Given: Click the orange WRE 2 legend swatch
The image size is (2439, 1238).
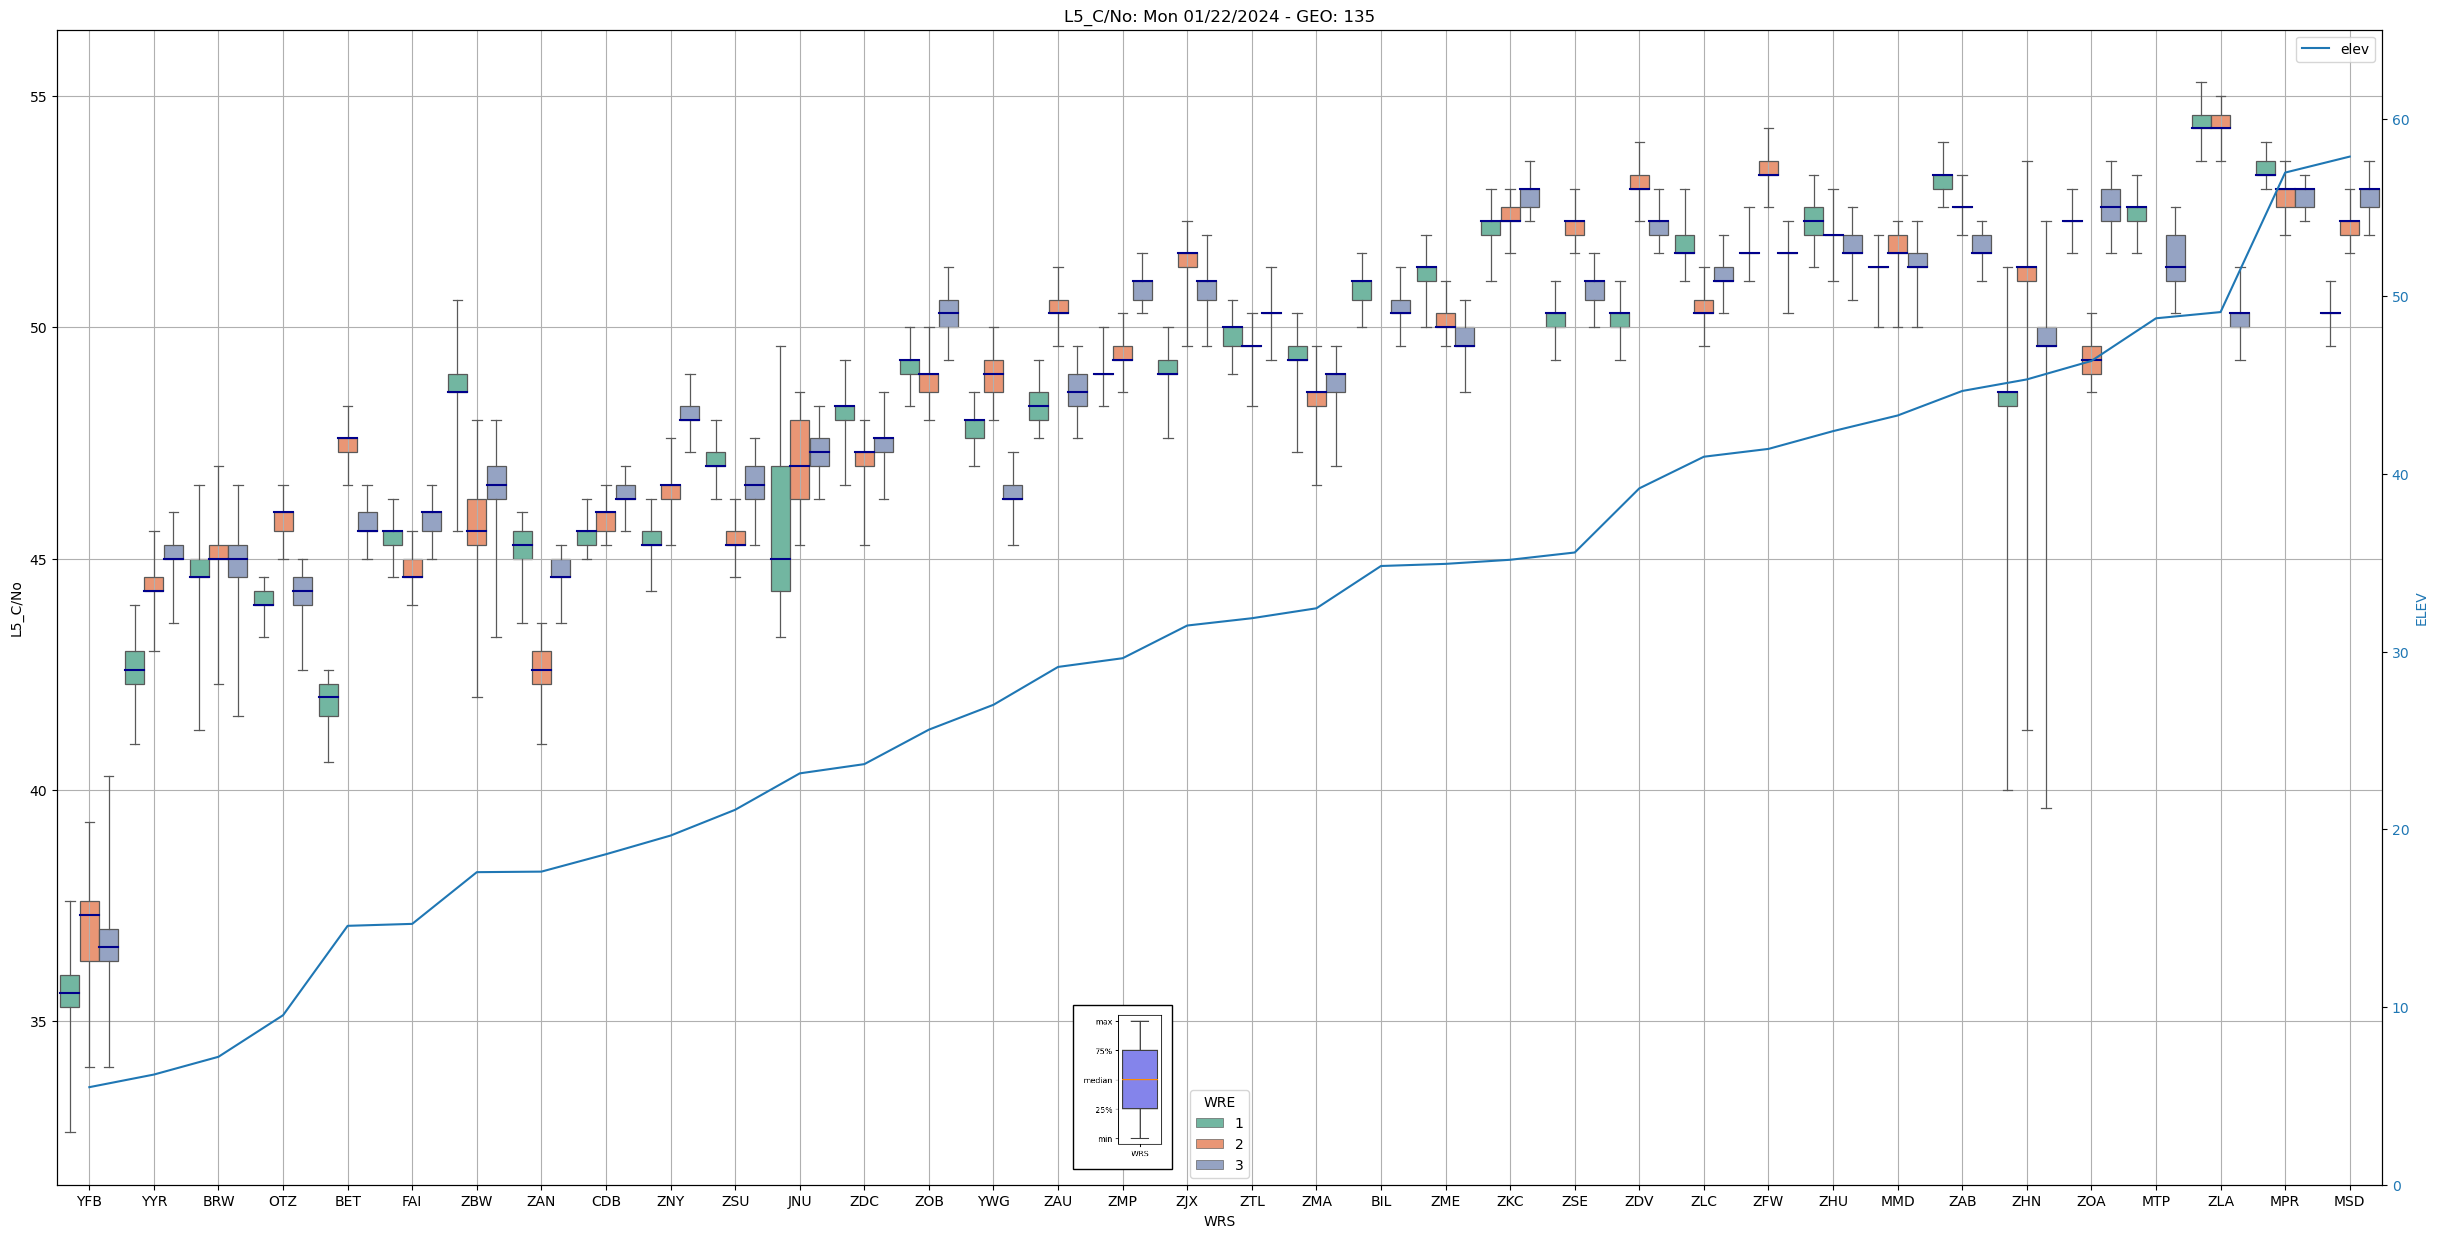Looking at the screenshot, I should click(x=1209, y=1144).
